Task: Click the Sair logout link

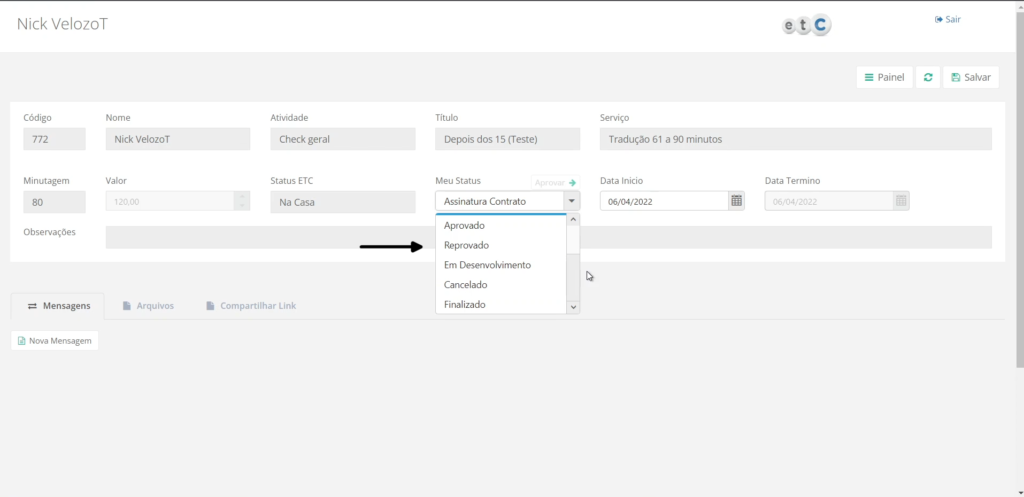Action: click(x=947, y=19)
